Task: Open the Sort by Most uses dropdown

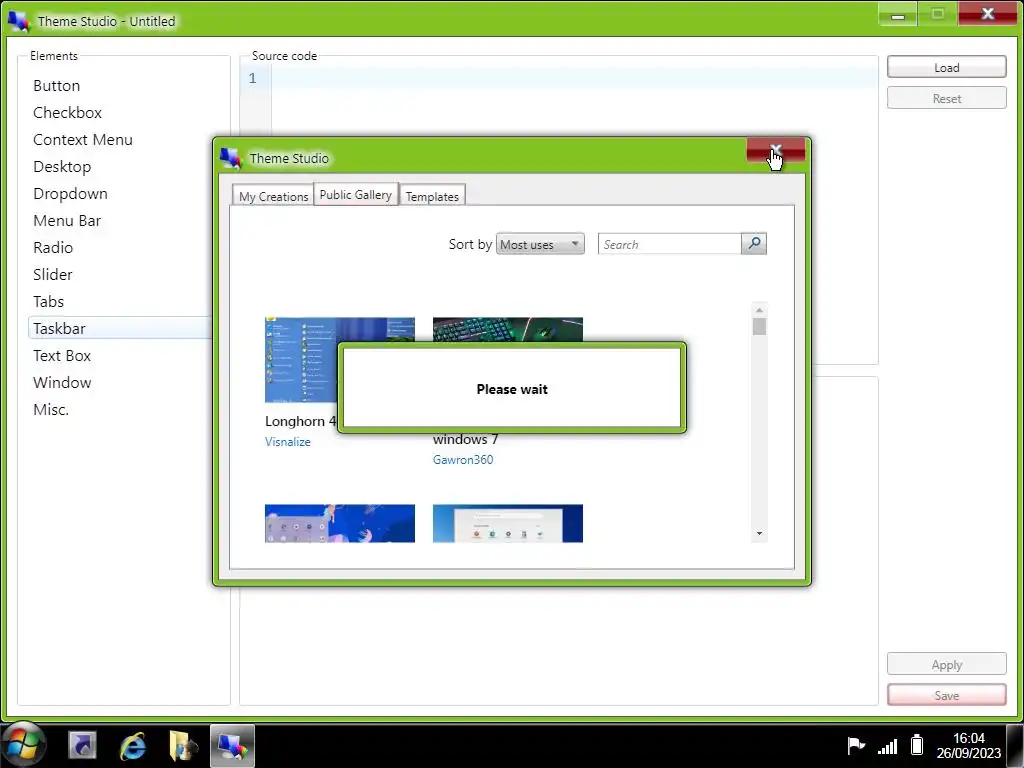Action: (x=540, y=244)
